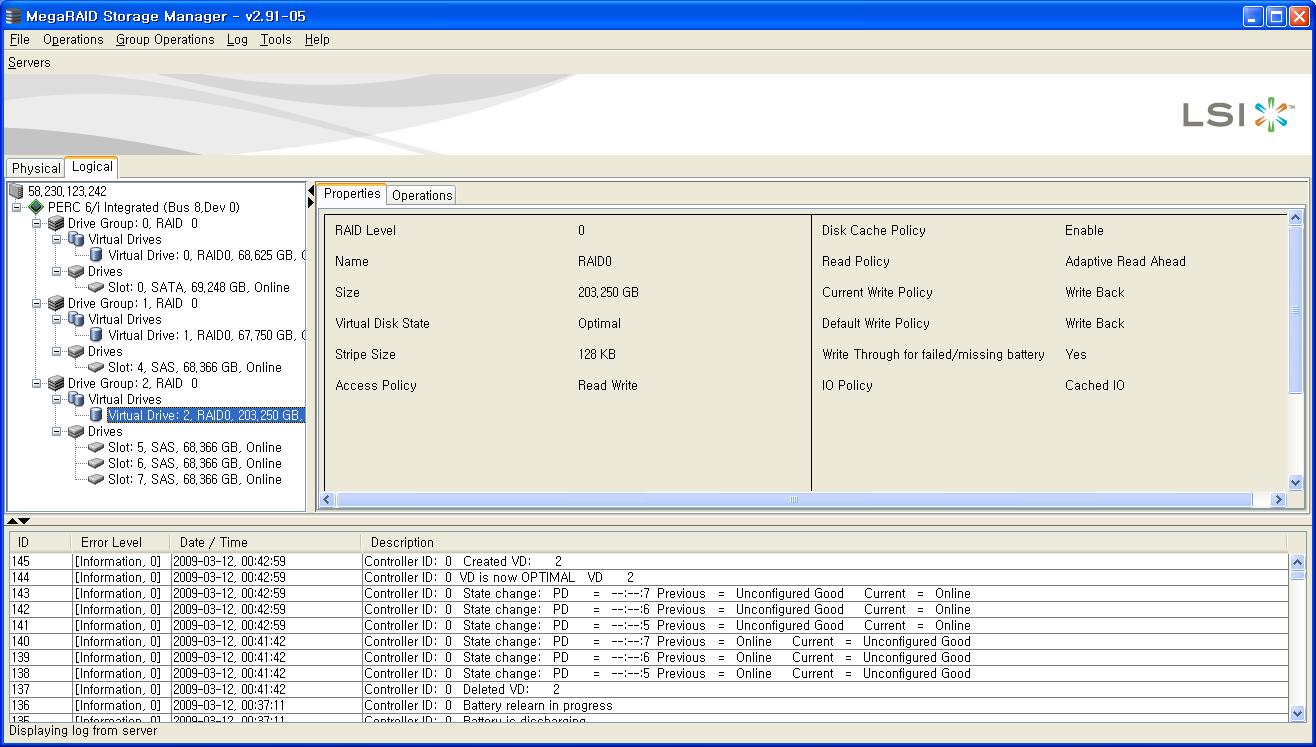Select log entry 145 Created VD 2
Viewport: 1316px width, 747px height.
649,561
